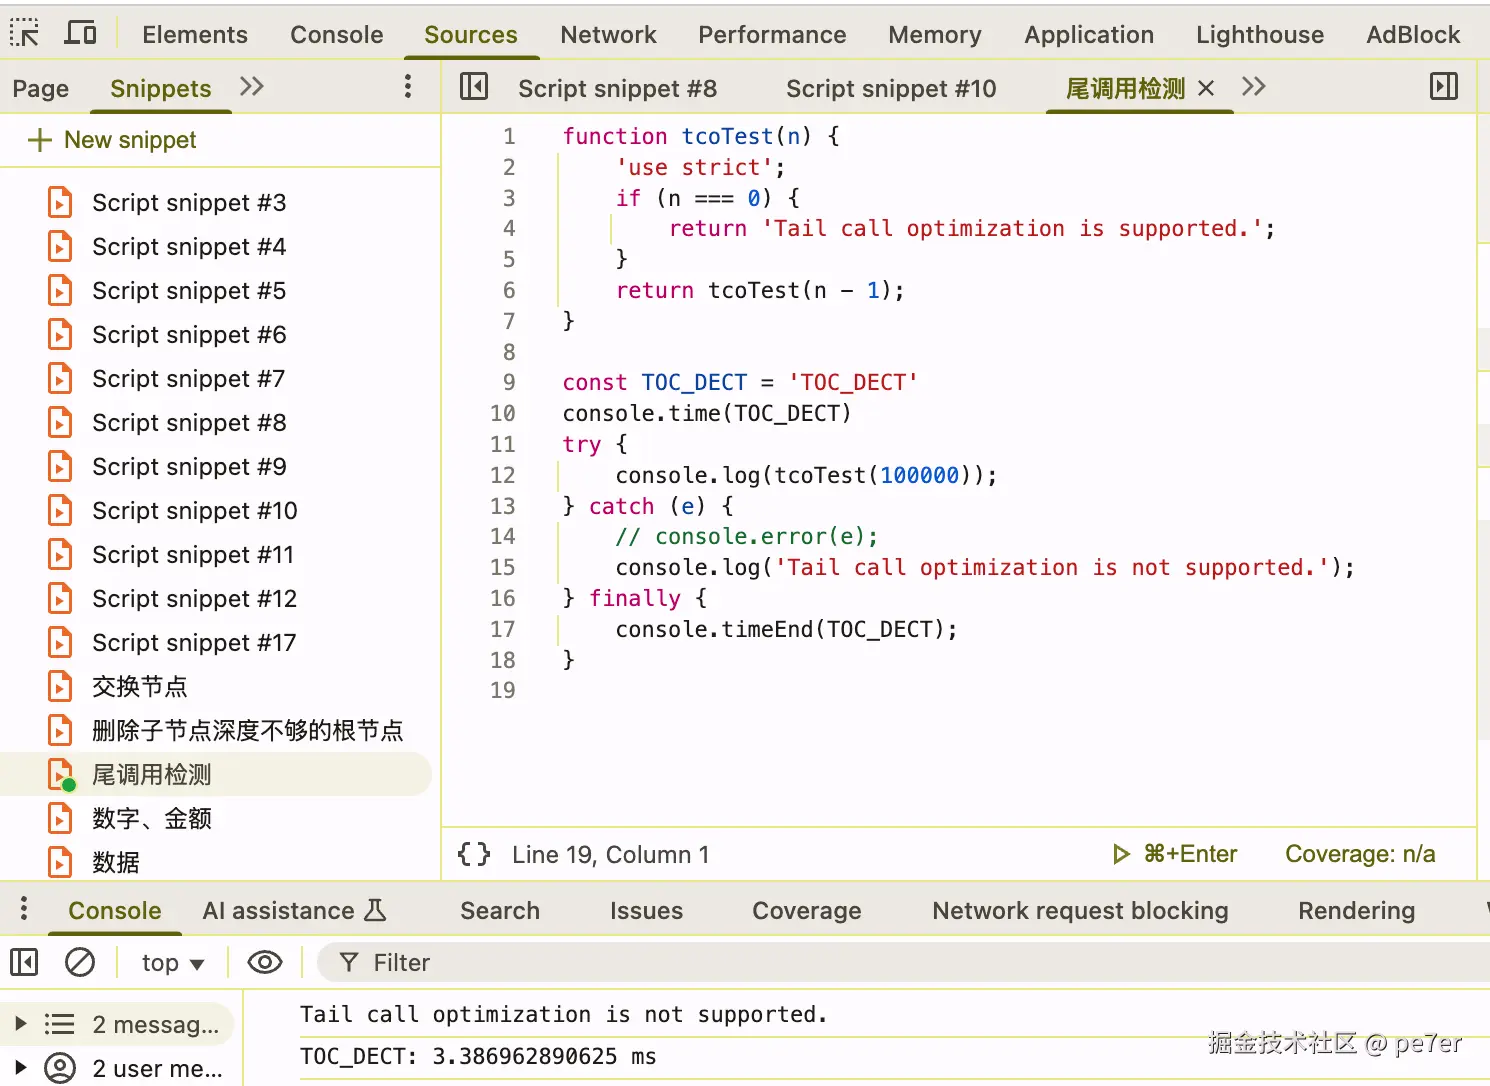Switch to the Network panel tab

[x=608, y=35]
